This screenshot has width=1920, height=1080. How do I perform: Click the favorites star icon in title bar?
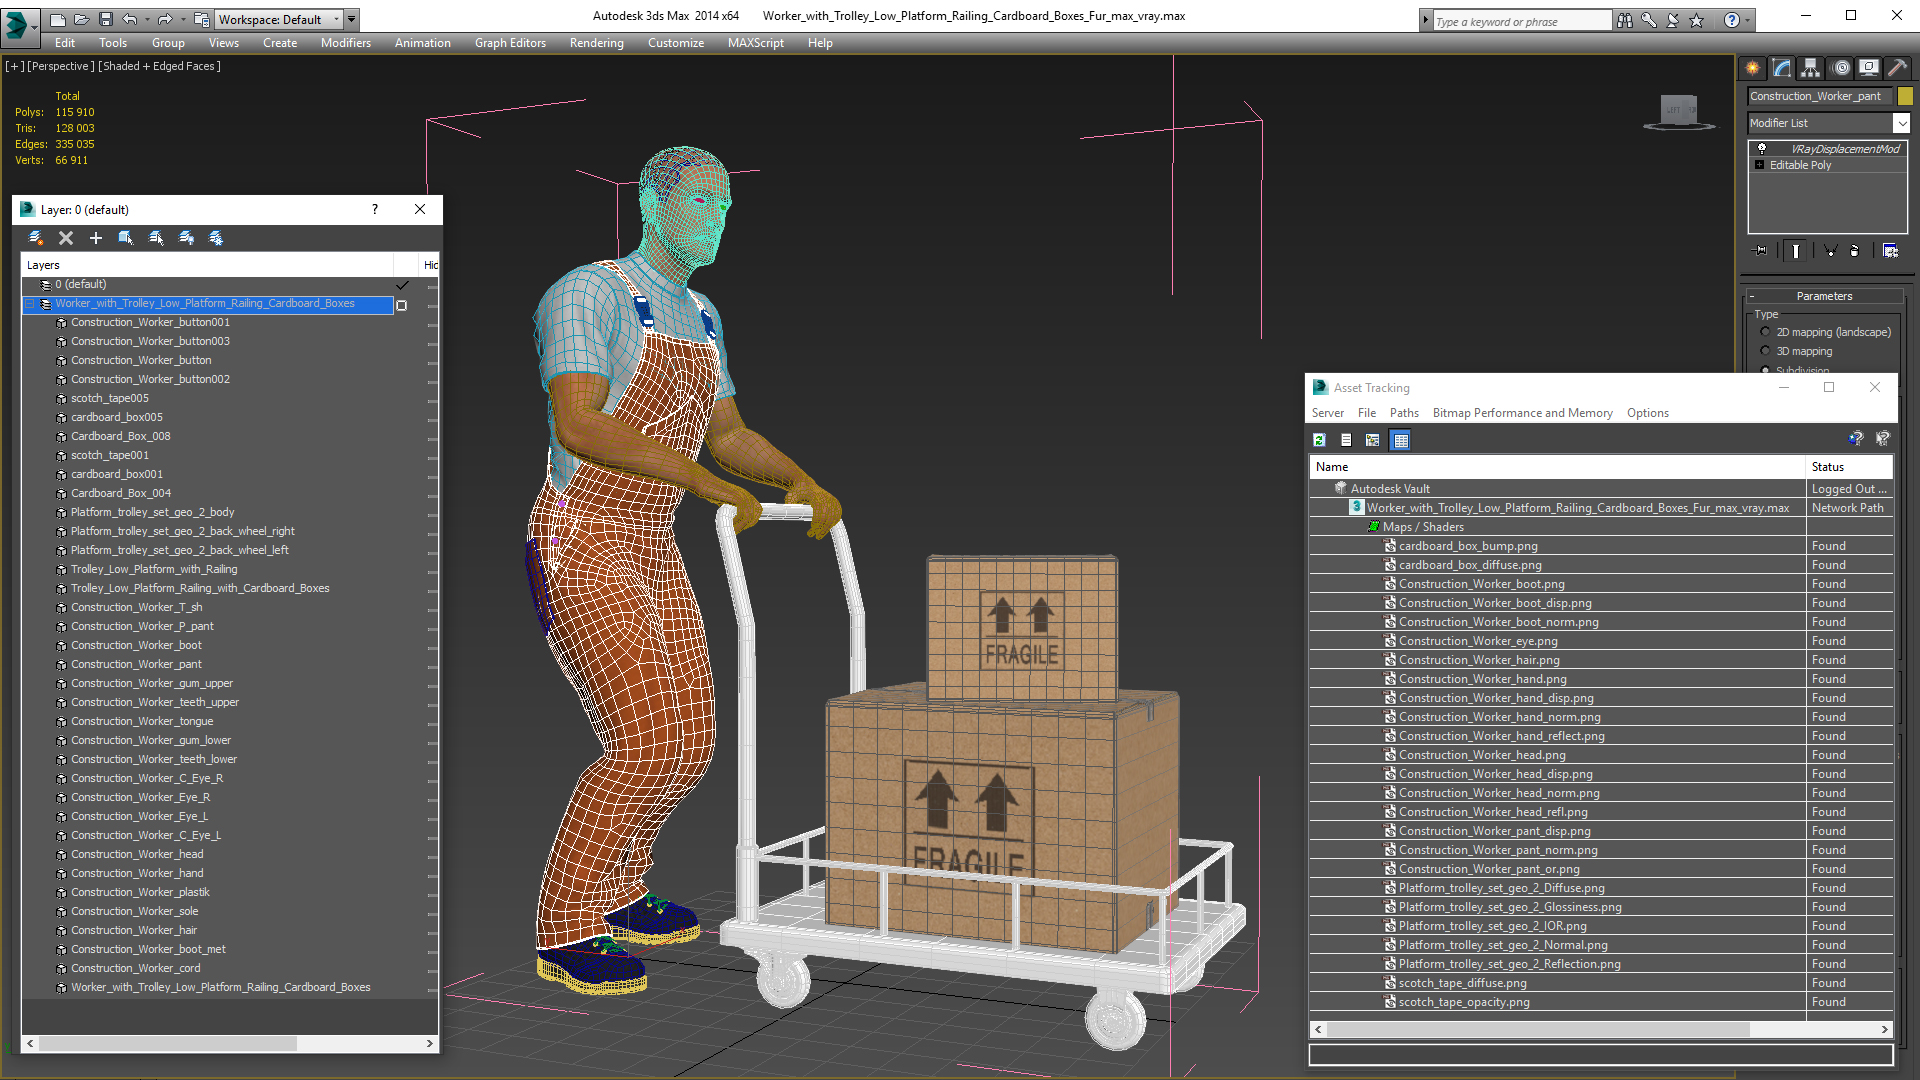click(x=1697, y=20)
